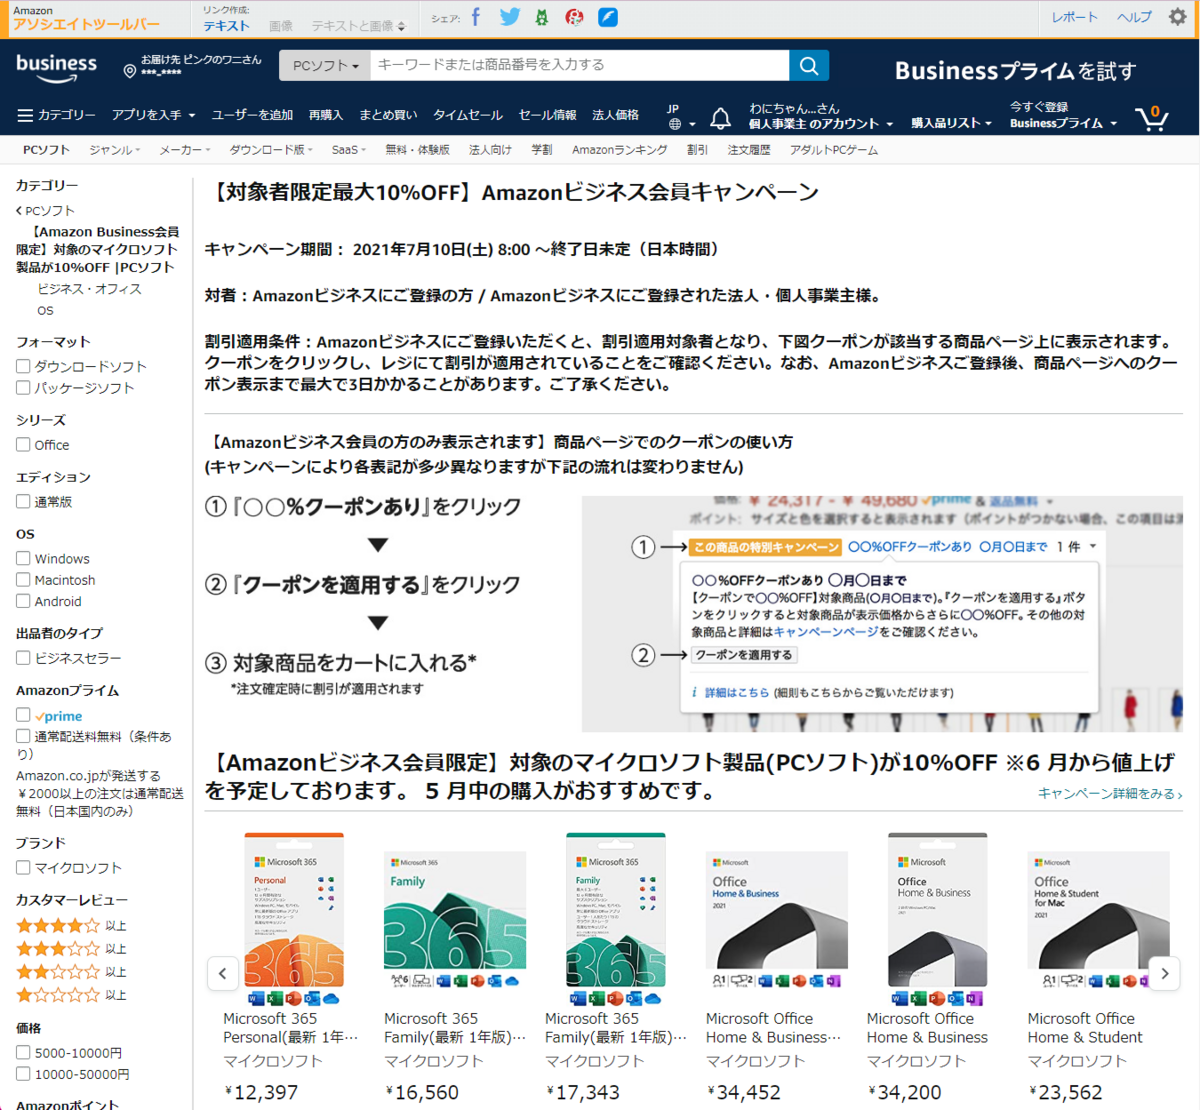Expand the 個人事業主のアカウント dropdown
Image resolution: width=1200 pixels, height=1110 pixels.
(x=821, y=123)
